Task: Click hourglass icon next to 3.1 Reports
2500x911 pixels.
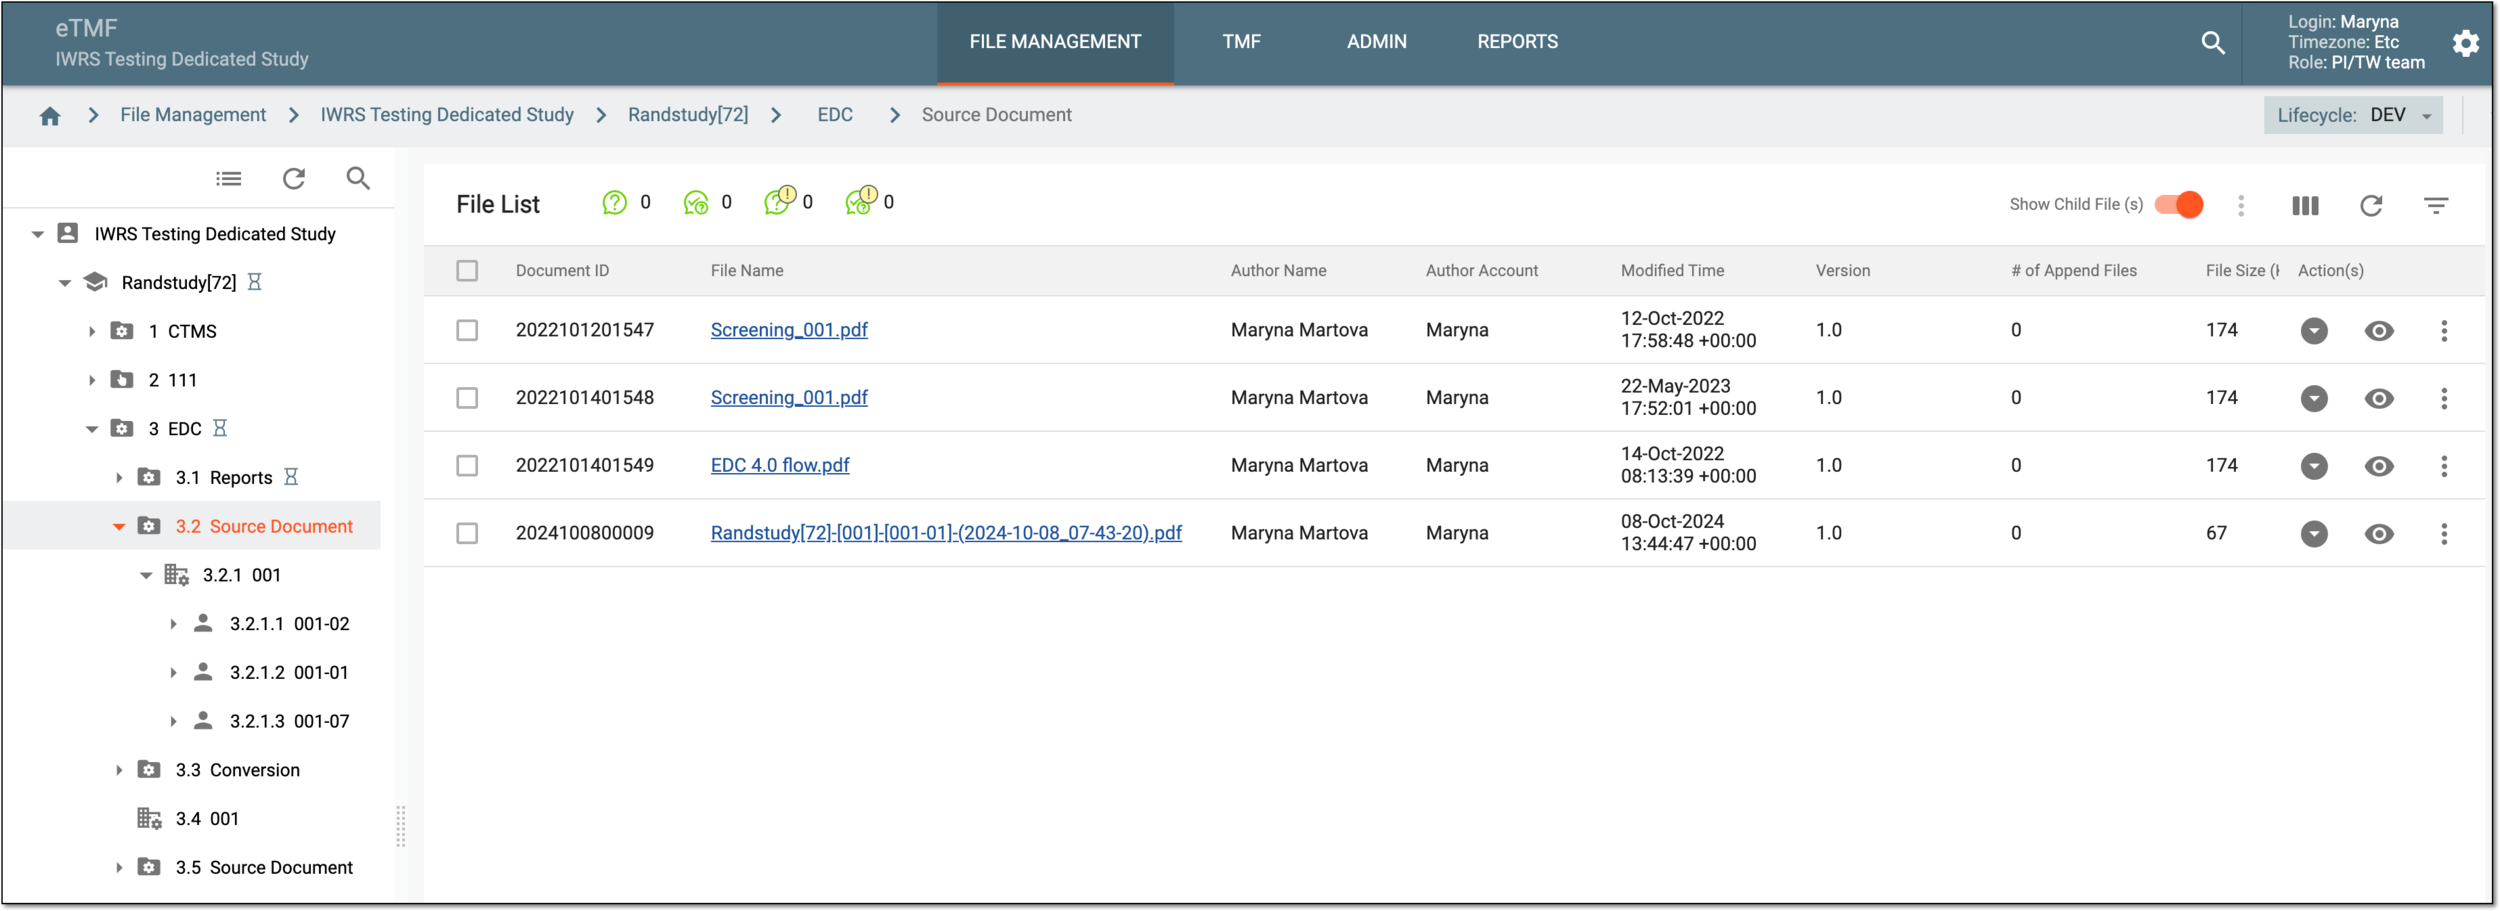Action: coord(291,477)
